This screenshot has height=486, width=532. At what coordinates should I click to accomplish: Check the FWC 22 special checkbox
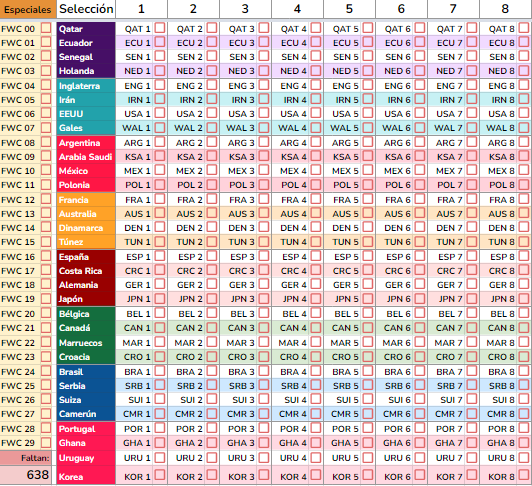[x=46, y=342]
